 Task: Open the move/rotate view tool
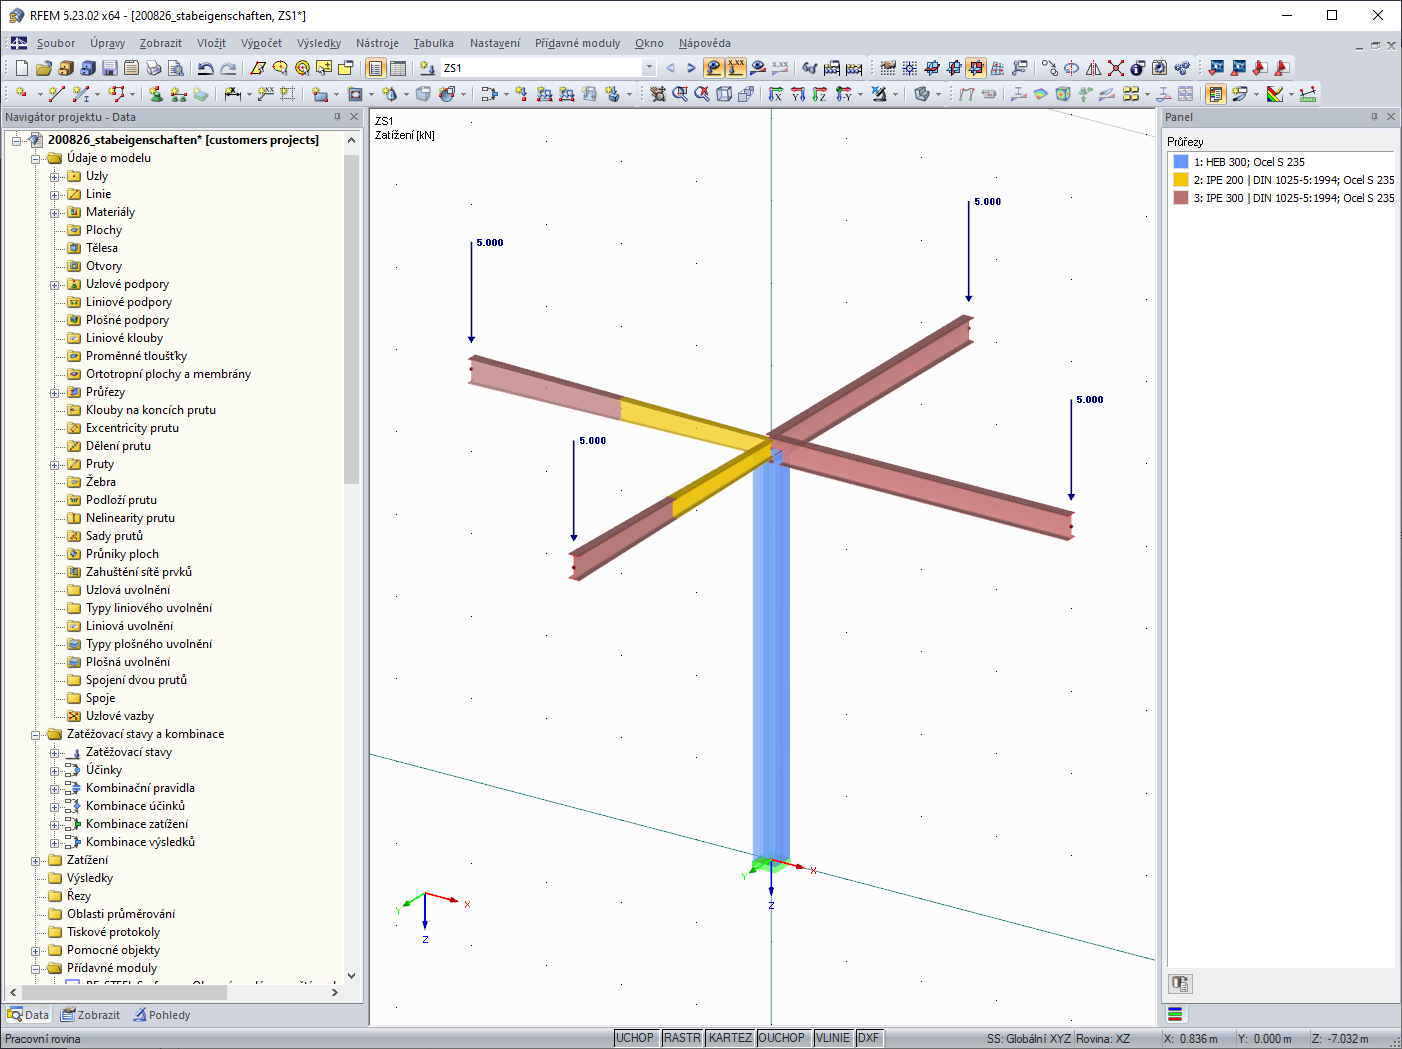[656, 94]
